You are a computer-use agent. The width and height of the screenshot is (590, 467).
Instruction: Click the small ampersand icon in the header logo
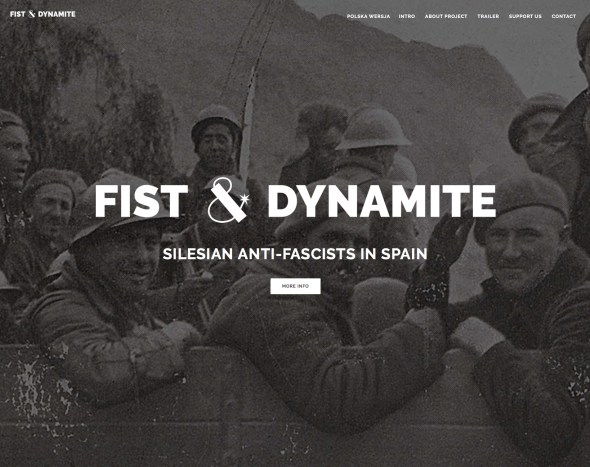pyautogui.click(x=32, y=14)
